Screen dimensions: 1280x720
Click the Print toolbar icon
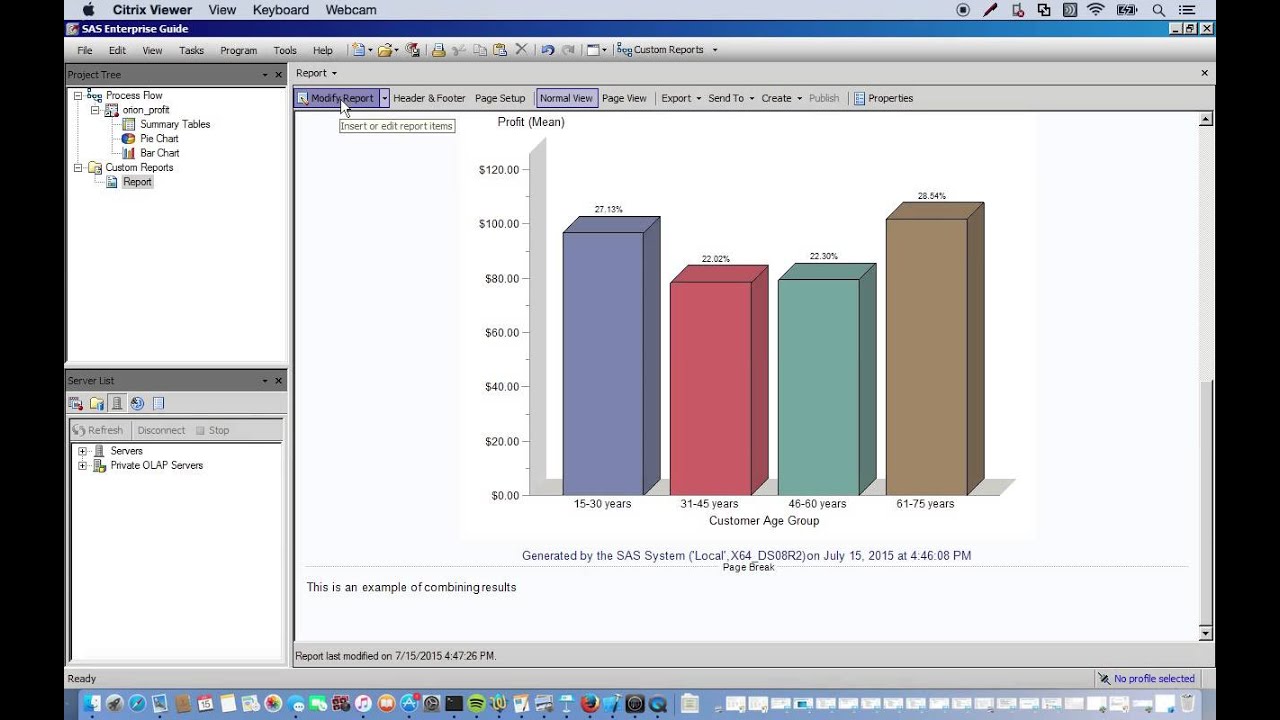(x=438, y=50)
